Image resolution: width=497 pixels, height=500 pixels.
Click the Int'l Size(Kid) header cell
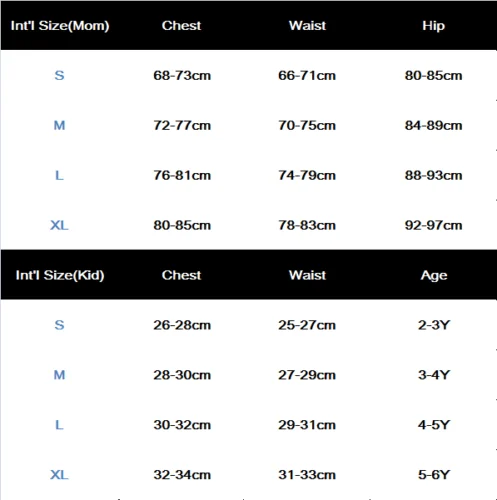(x=60, y=275)
